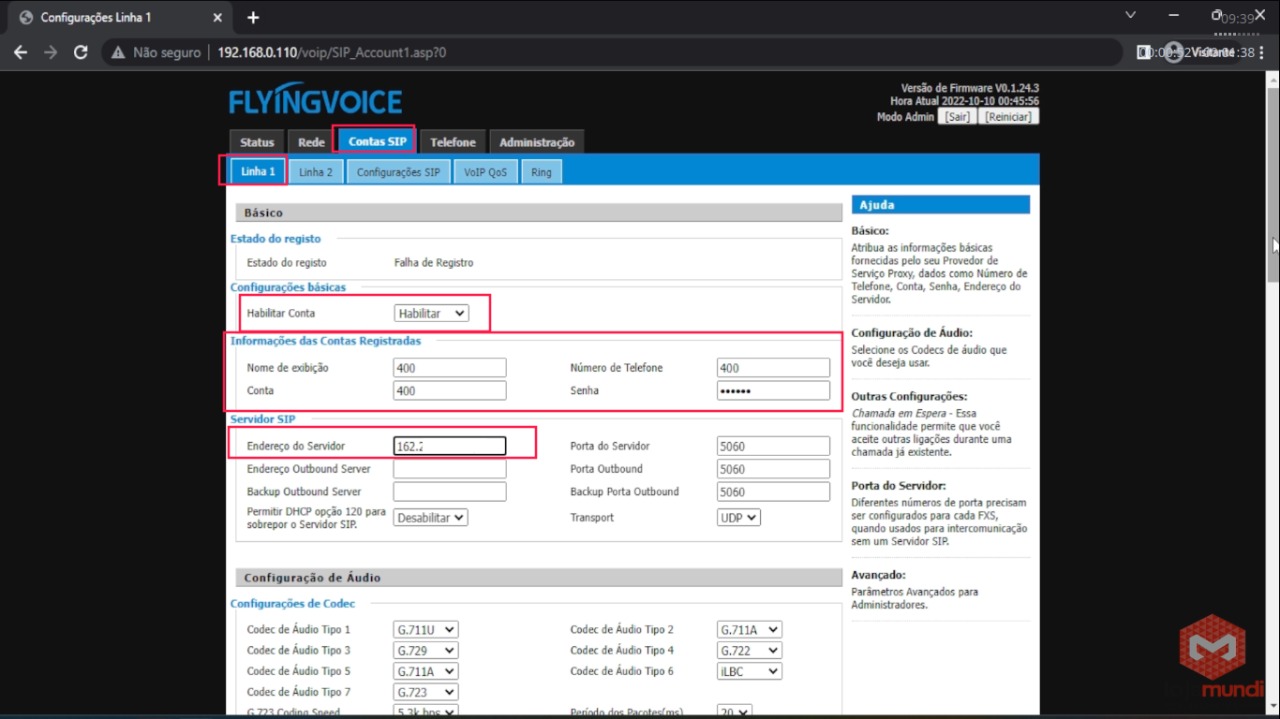Click the Configurações de Codec group label
The image size is (1280, 719).
coord(293,604)
